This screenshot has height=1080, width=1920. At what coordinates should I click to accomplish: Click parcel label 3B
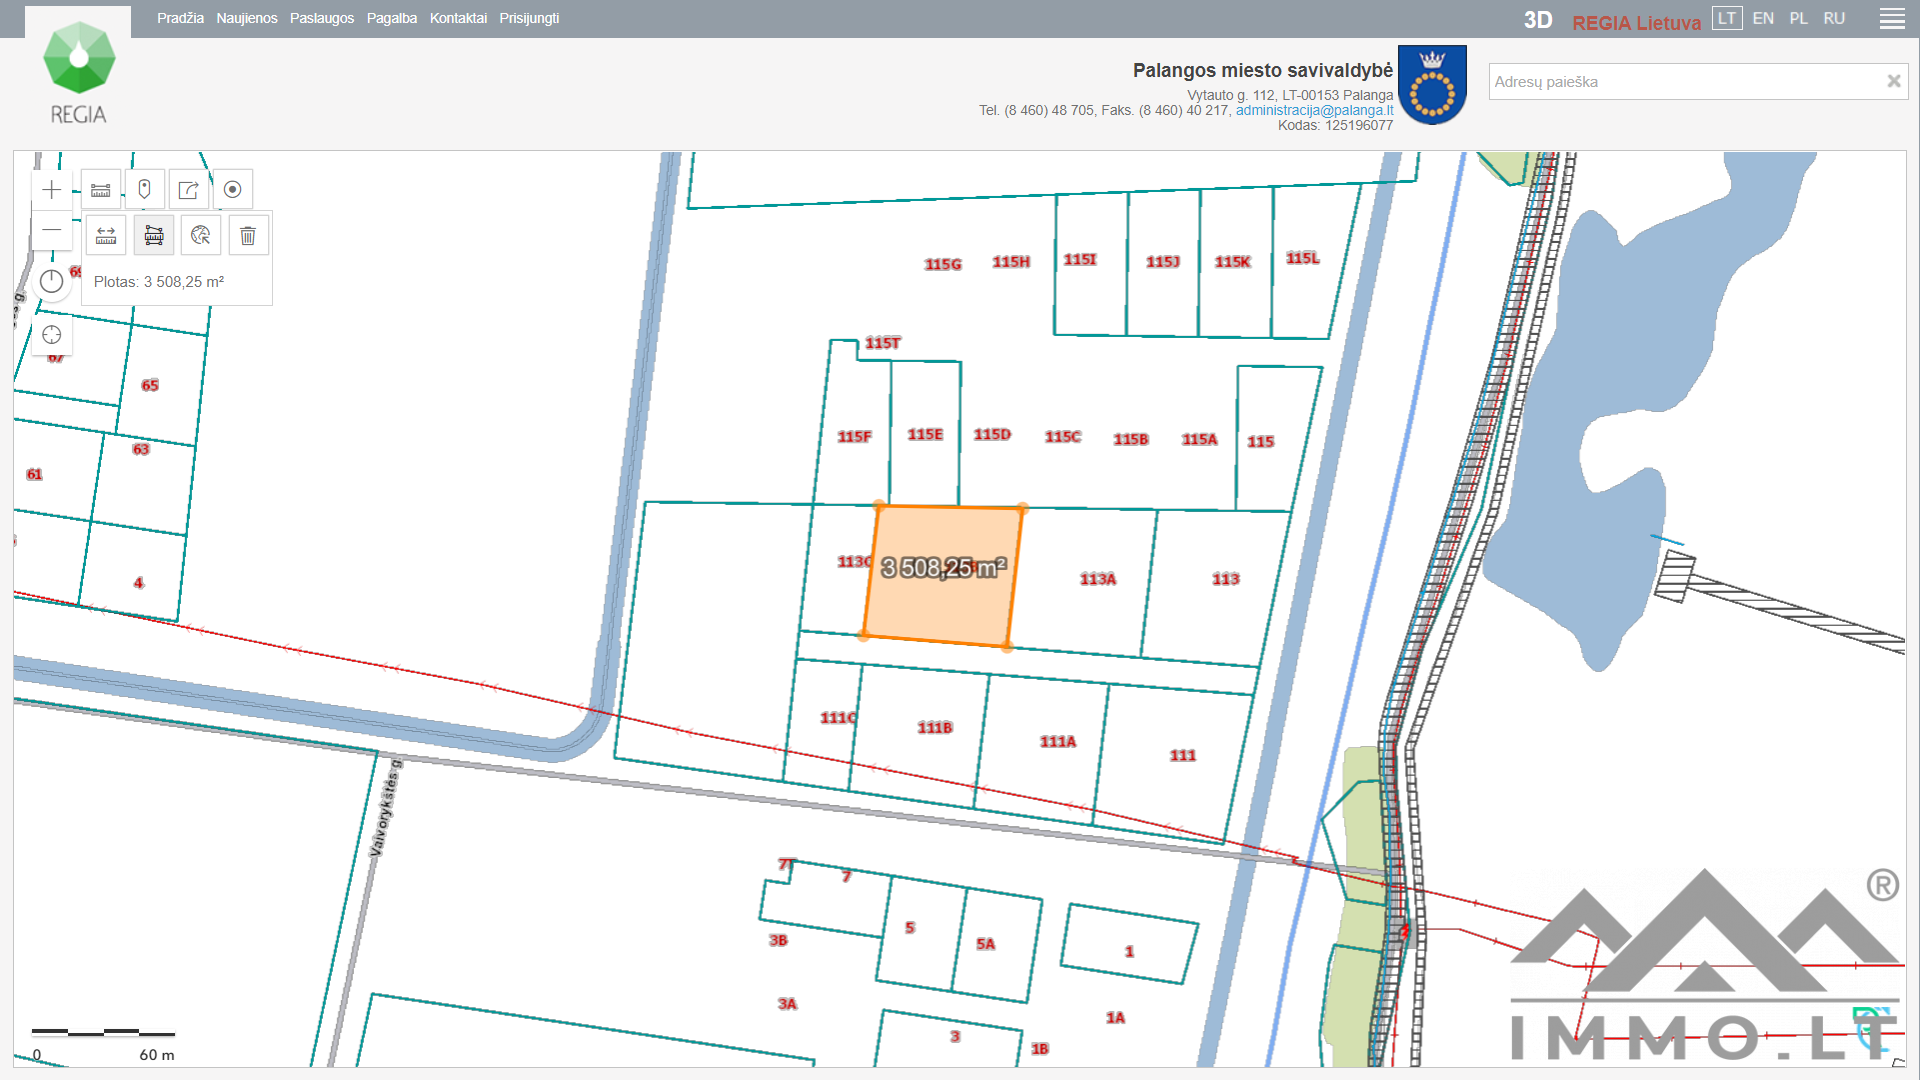click(x=778, y=941)
